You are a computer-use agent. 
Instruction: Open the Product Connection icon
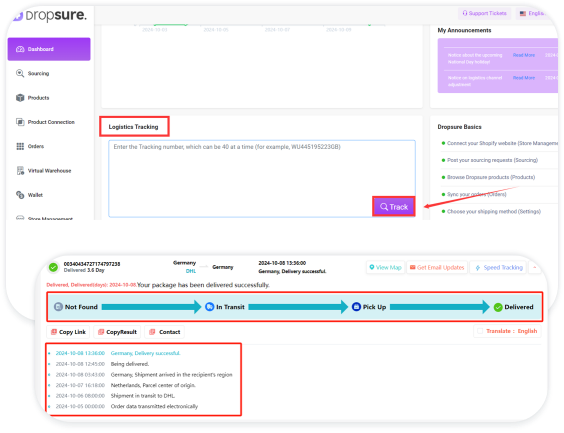coord(20,122)
